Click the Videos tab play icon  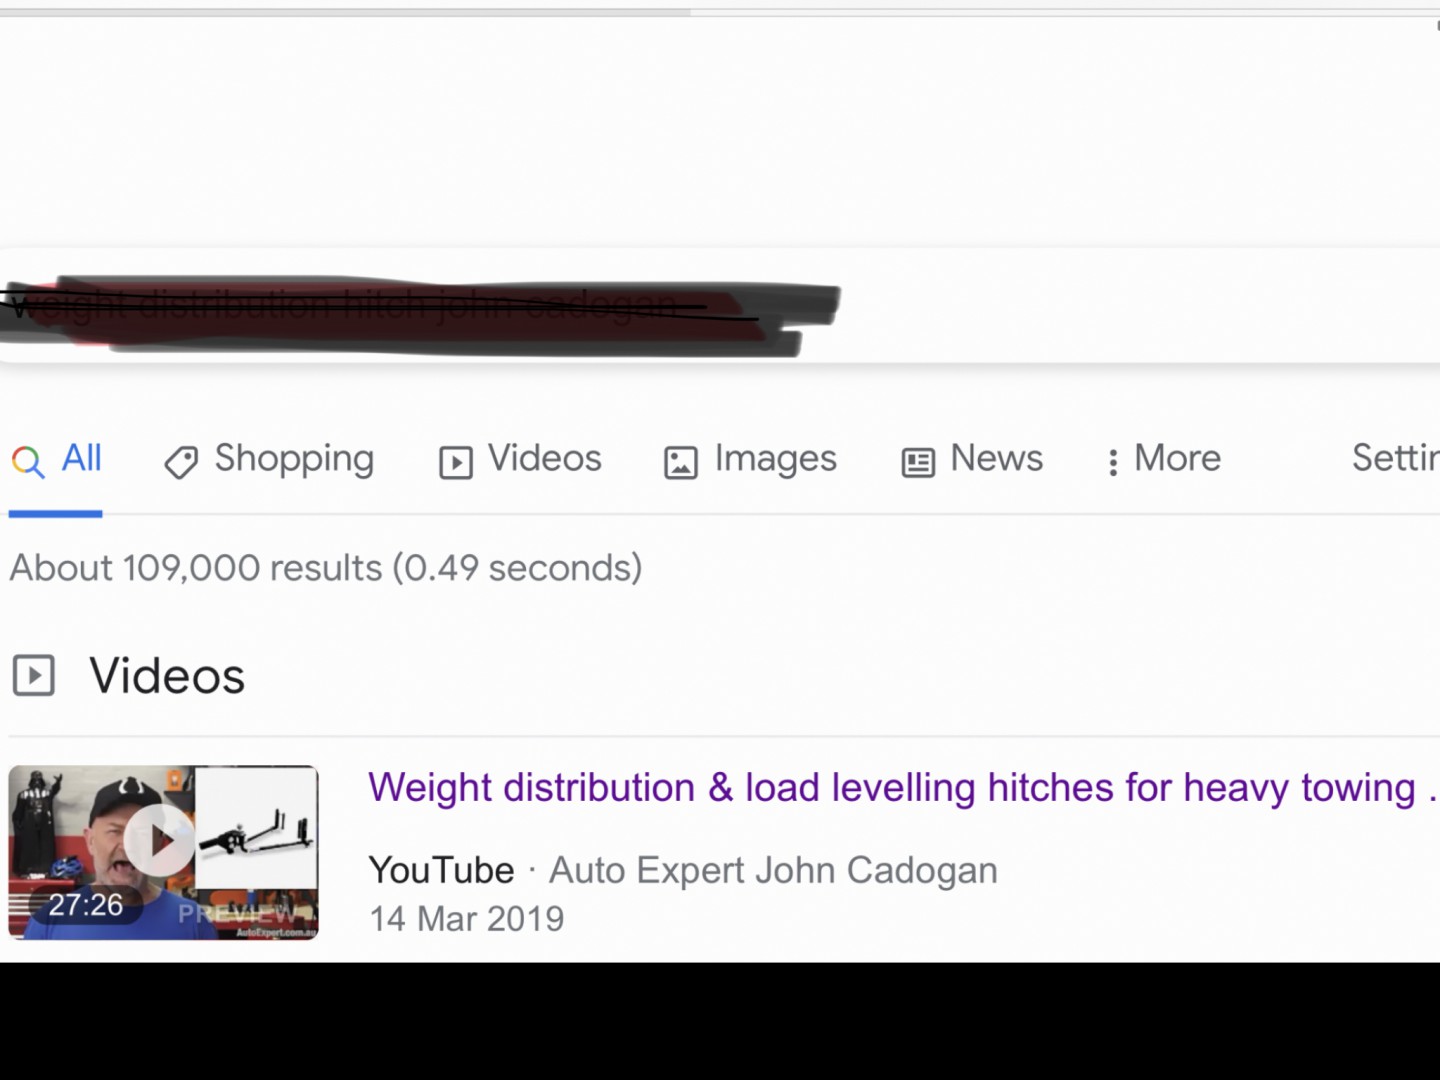[455, 462]
